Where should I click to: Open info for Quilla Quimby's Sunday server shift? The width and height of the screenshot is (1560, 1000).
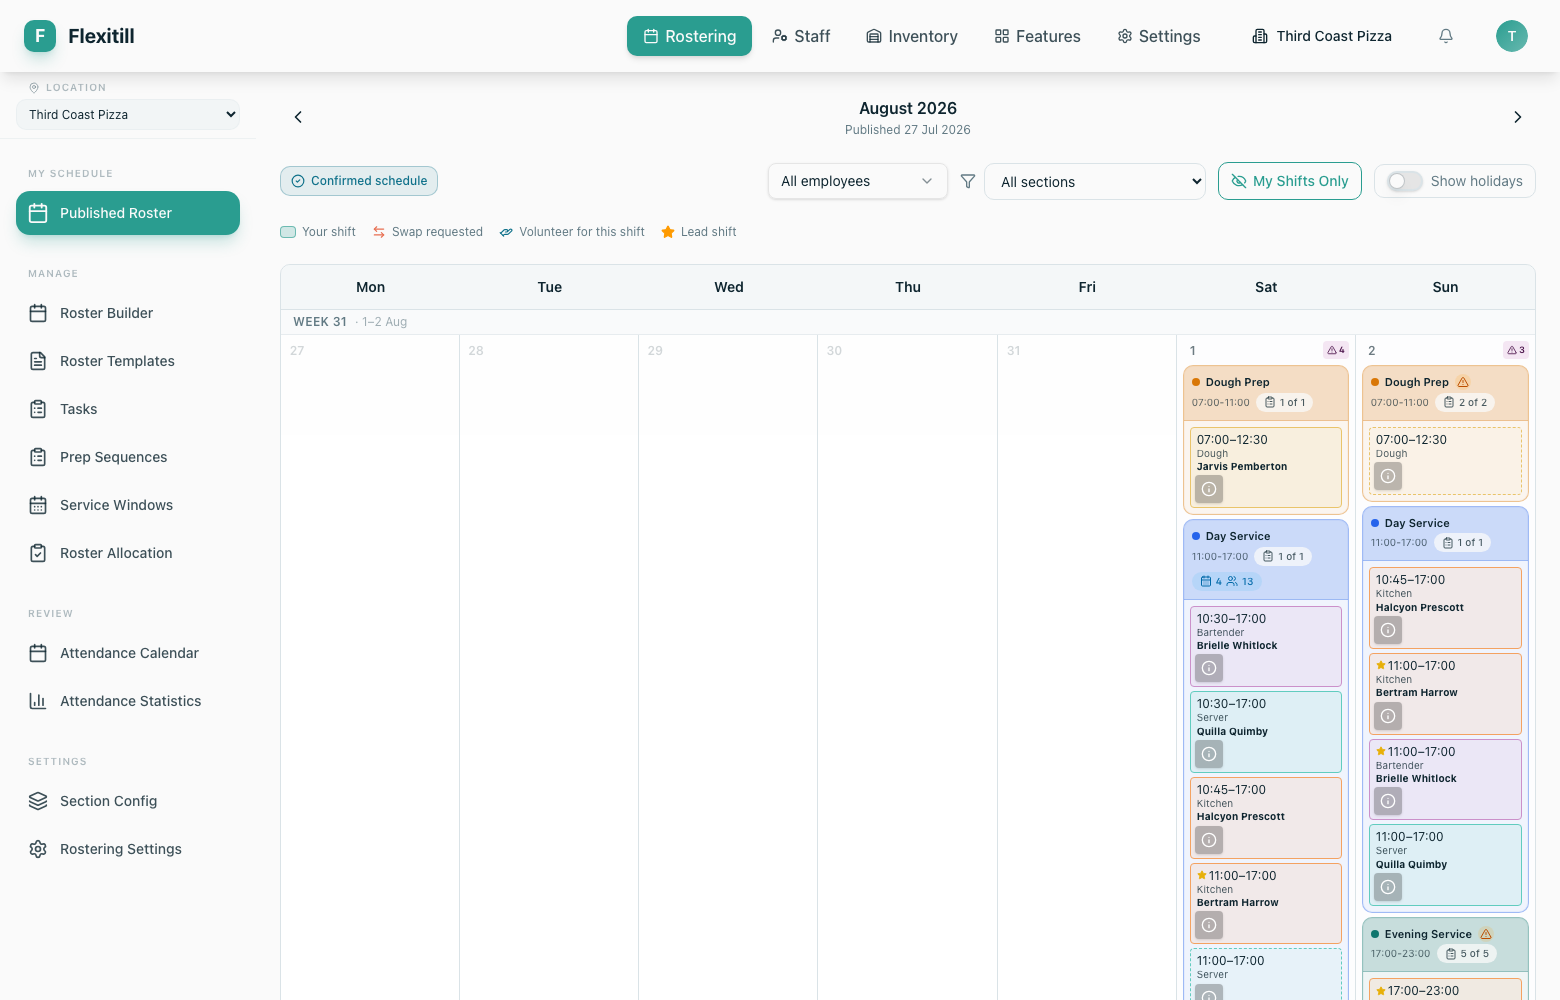1388,887
